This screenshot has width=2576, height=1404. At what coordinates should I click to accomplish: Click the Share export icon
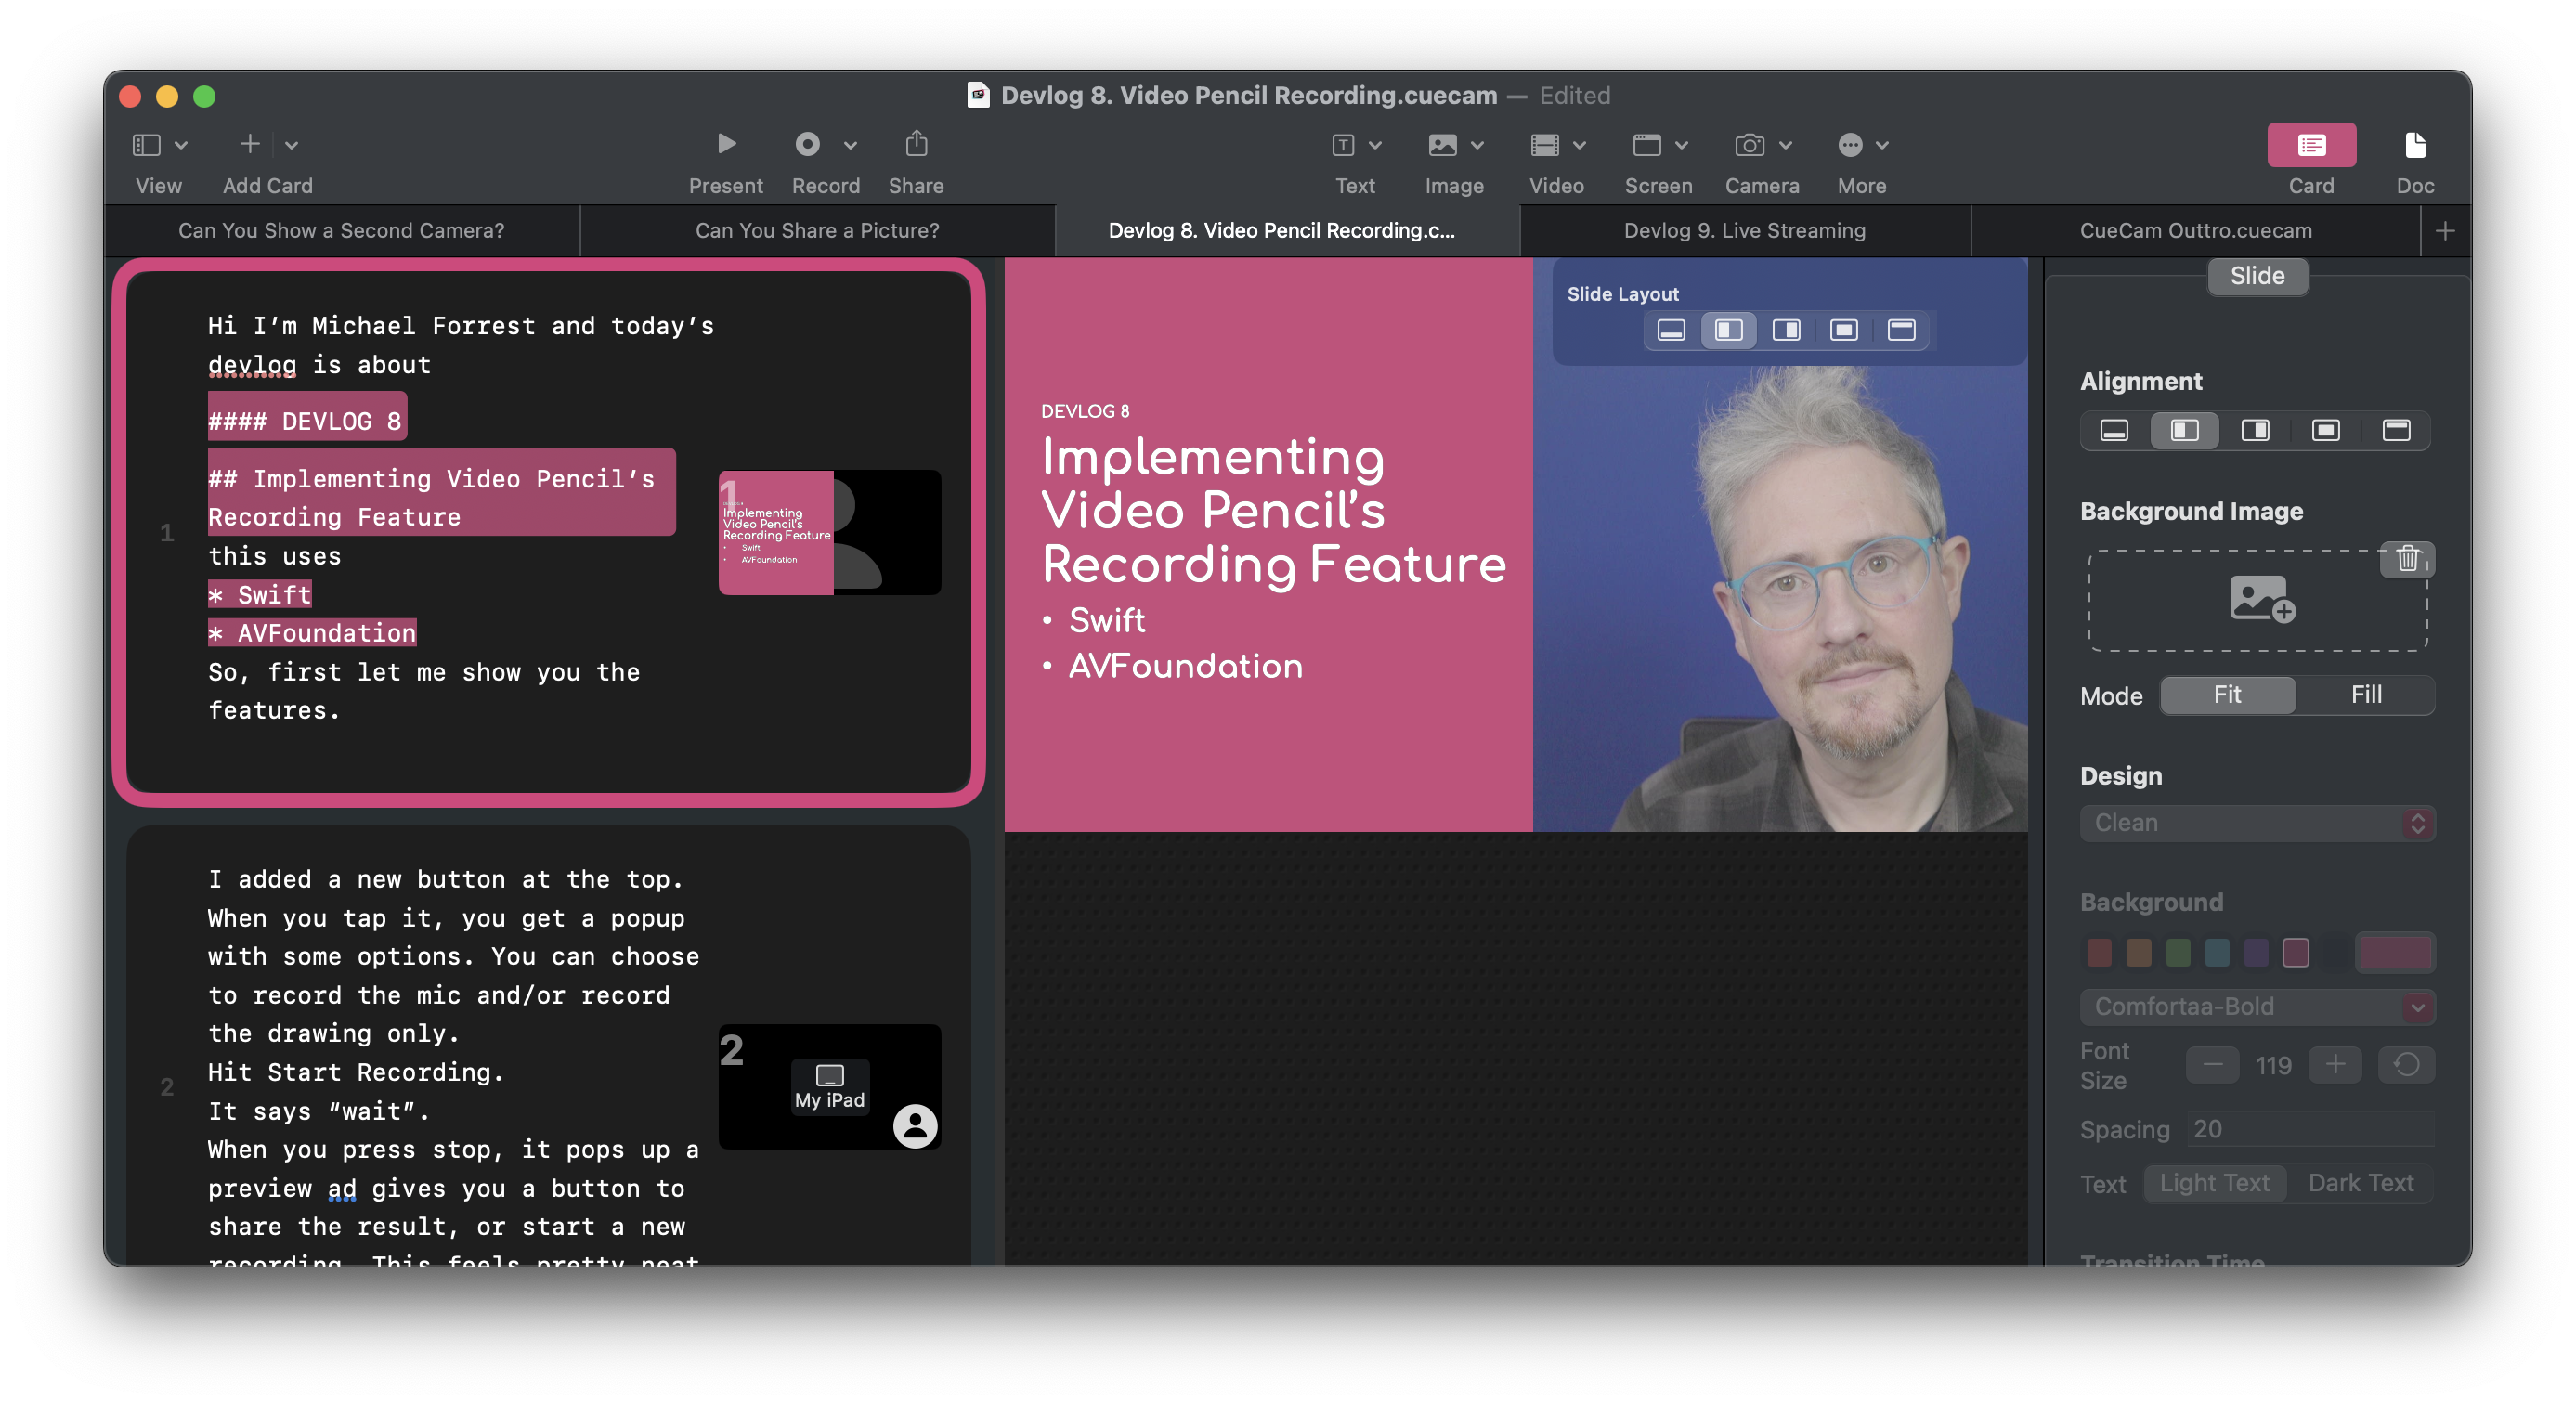(916, 144)
